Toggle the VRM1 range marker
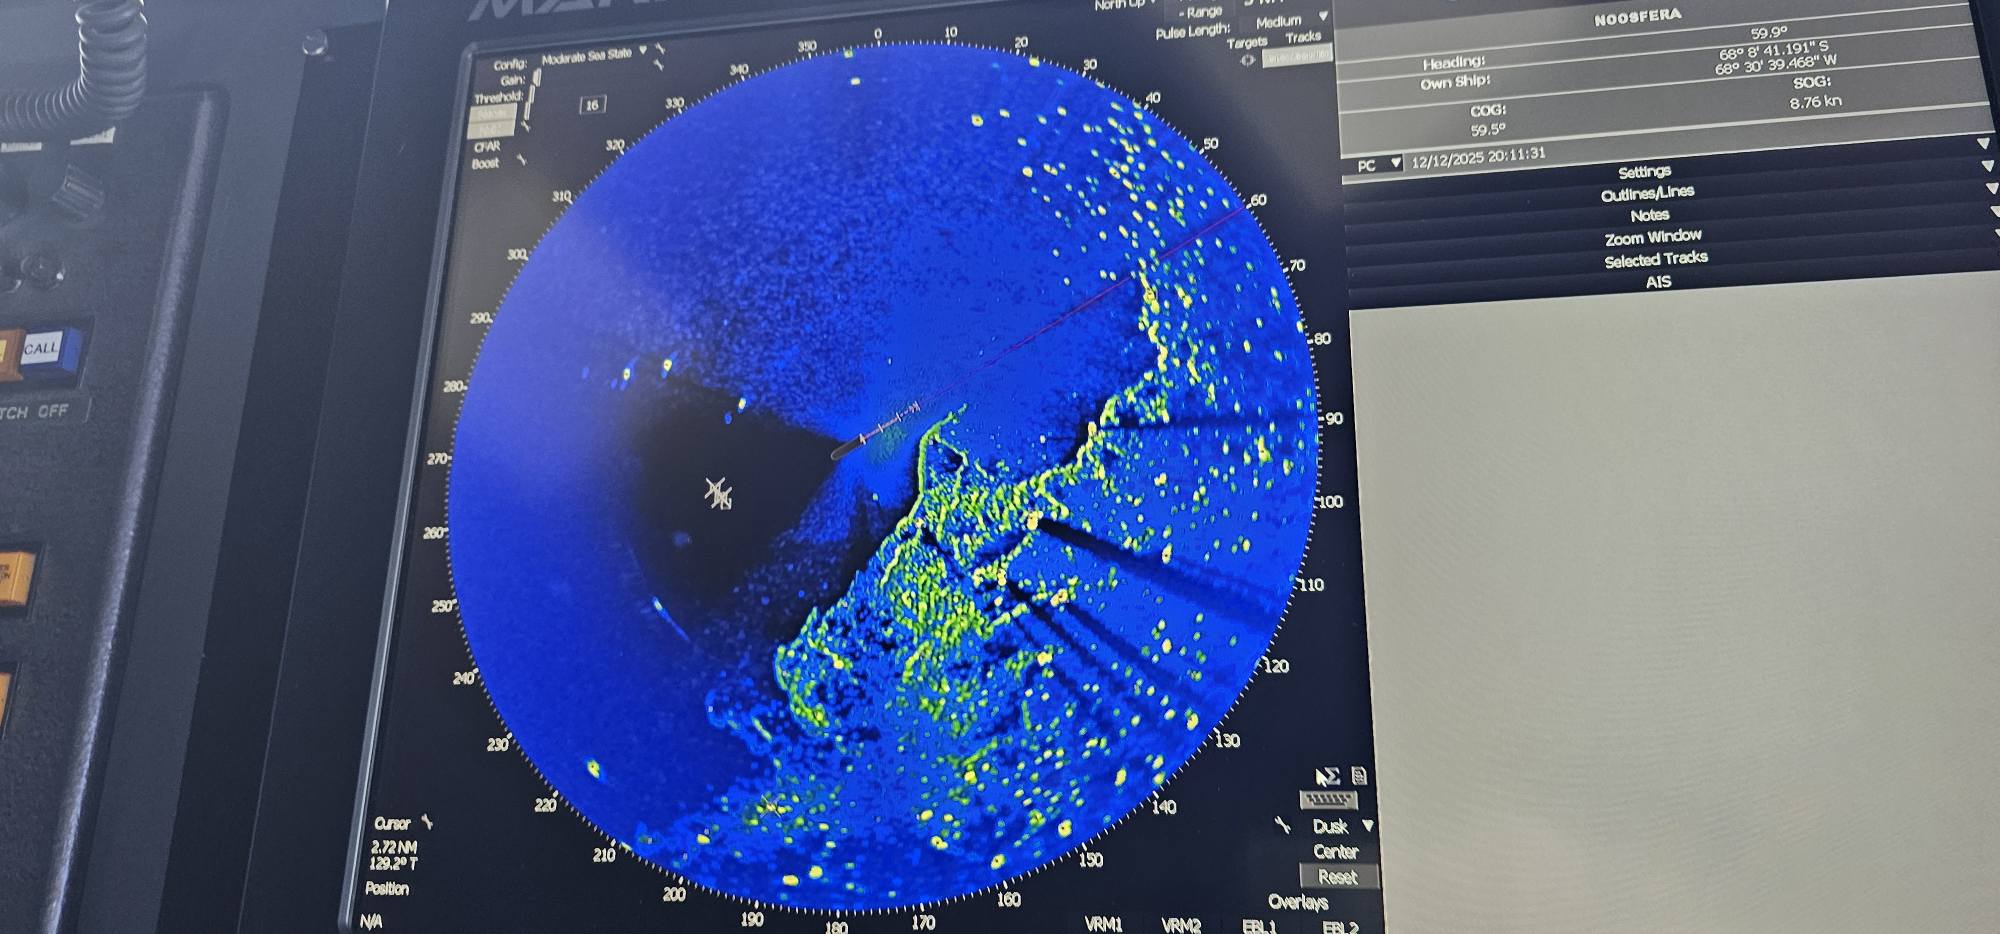 click(1103, 924)
